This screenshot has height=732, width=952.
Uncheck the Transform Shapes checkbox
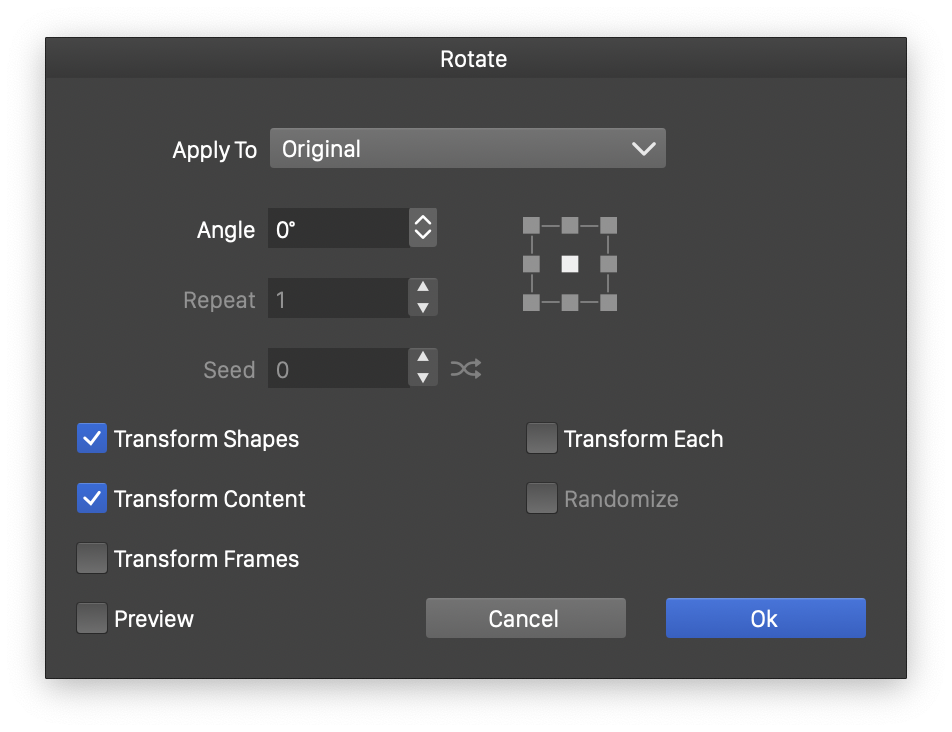92,438
